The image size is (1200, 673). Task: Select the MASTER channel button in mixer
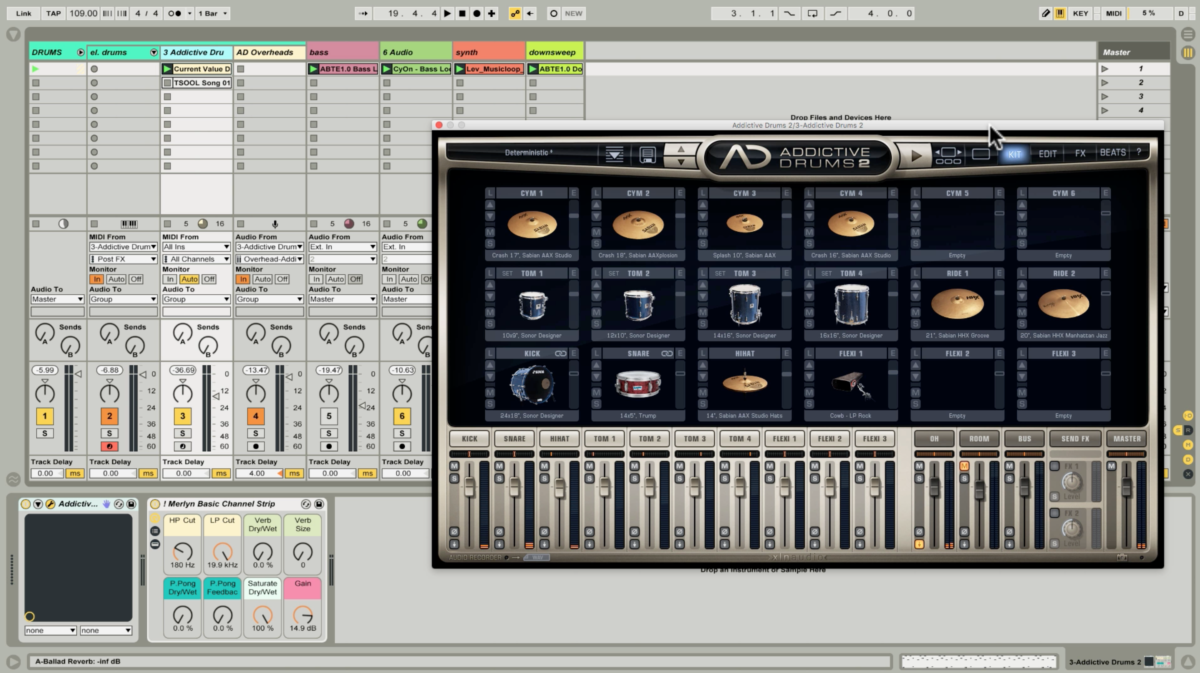pyautogui.click(x=1126, y=438)
